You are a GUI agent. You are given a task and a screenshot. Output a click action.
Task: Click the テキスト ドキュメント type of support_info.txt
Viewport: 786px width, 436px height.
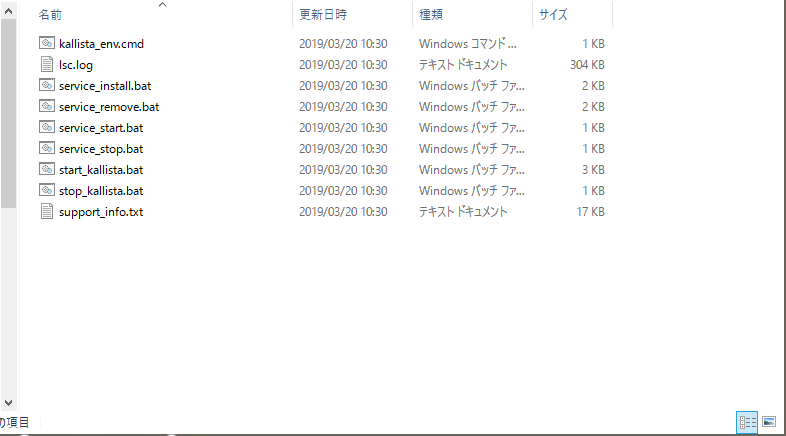pos(463,212)
